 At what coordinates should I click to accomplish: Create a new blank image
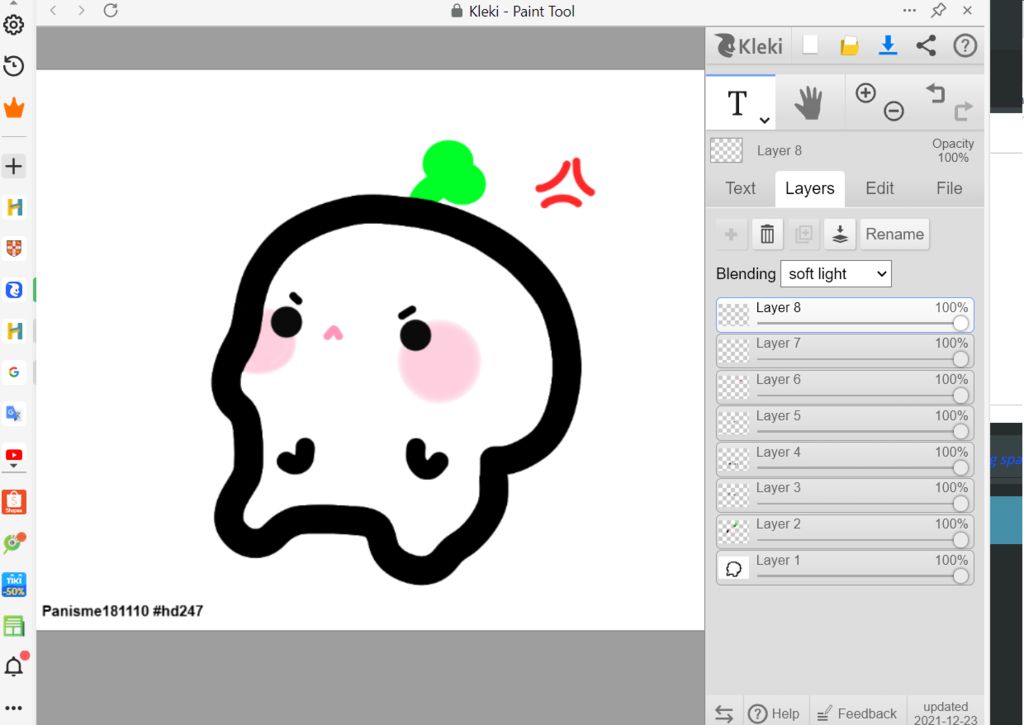tap(810, 45)
